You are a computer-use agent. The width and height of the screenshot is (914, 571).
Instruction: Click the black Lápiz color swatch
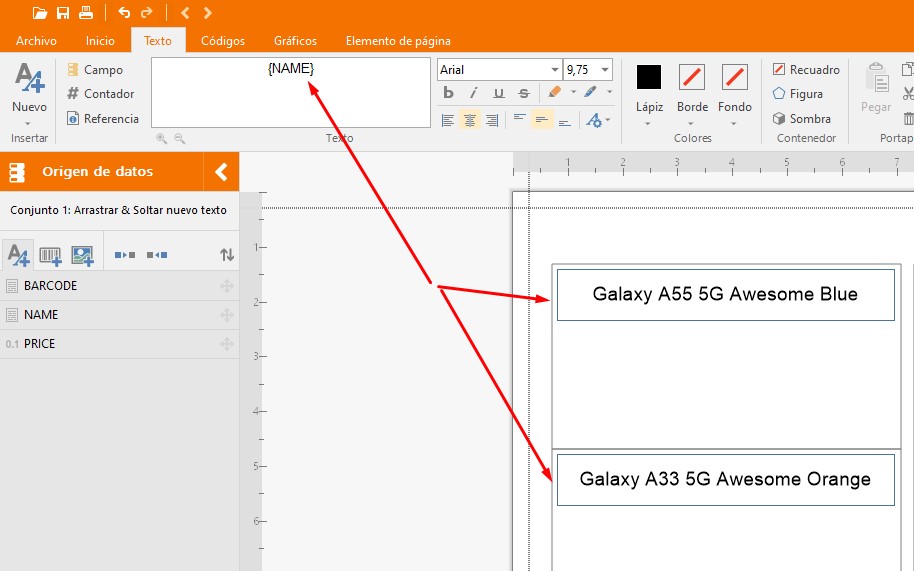coord(649,77)
